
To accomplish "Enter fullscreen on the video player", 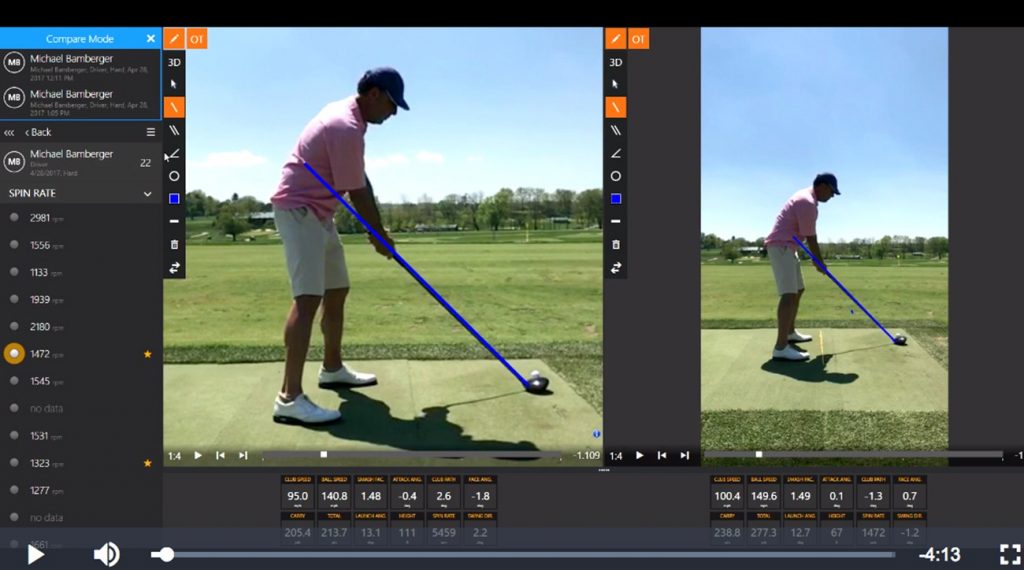I will click(x=1010, y=553).
